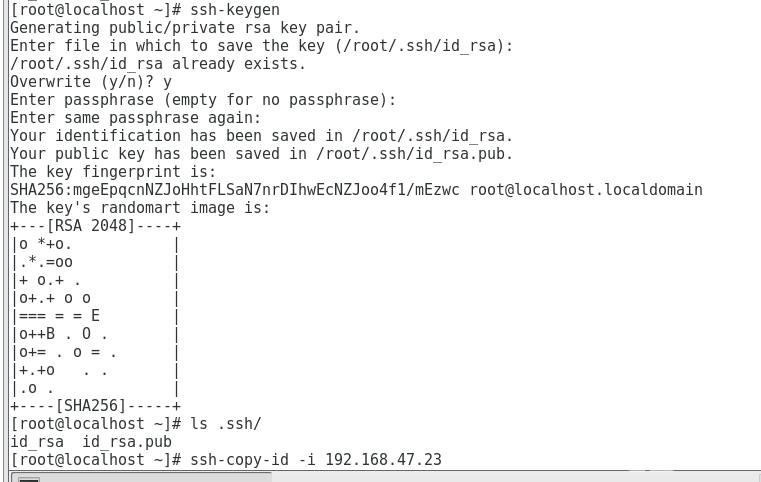Click the 'Generating public/private rsa key pair' line
Viewport: 761px width, 482px height.
[x=185, y=28]
